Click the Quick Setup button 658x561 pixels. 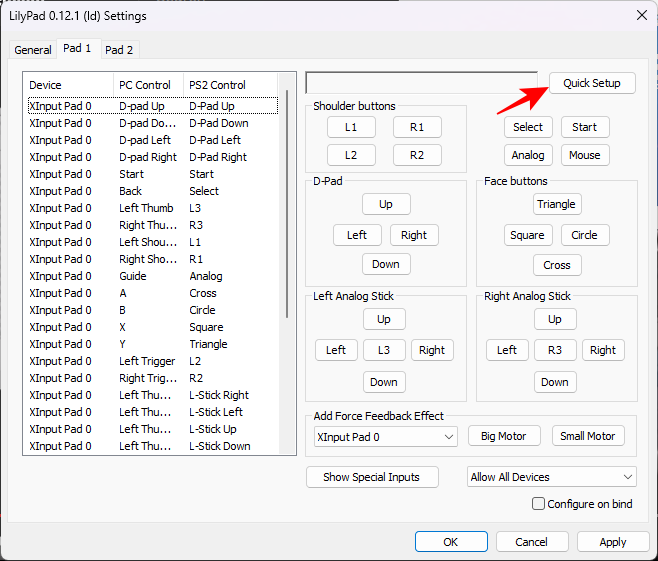pos(592,83)
